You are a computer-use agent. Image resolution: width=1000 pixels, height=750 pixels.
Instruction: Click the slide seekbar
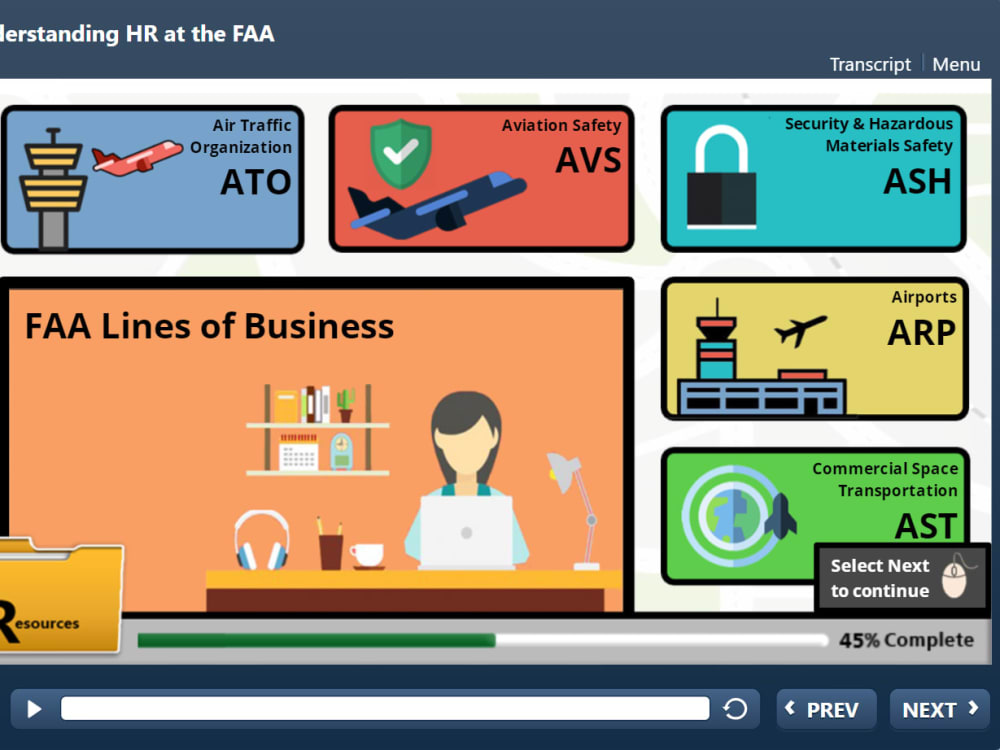pos(385,709)
